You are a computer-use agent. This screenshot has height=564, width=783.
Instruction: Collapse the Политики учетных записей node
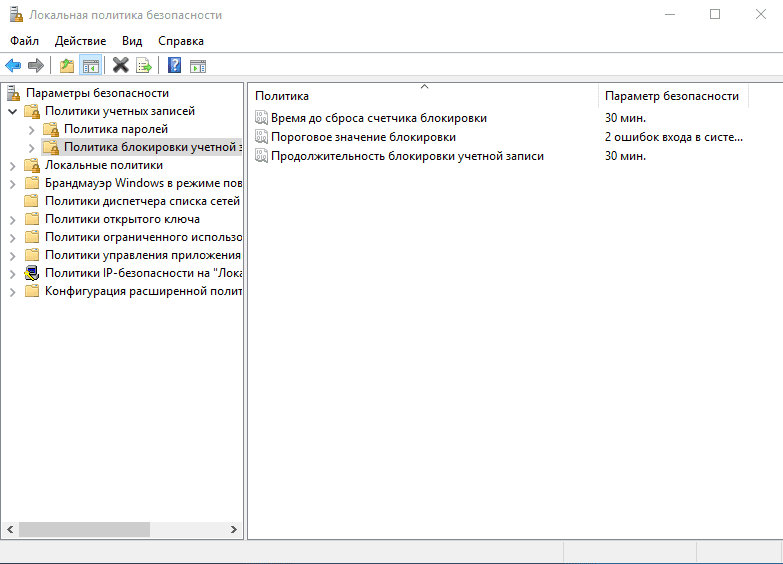point(13,111)
